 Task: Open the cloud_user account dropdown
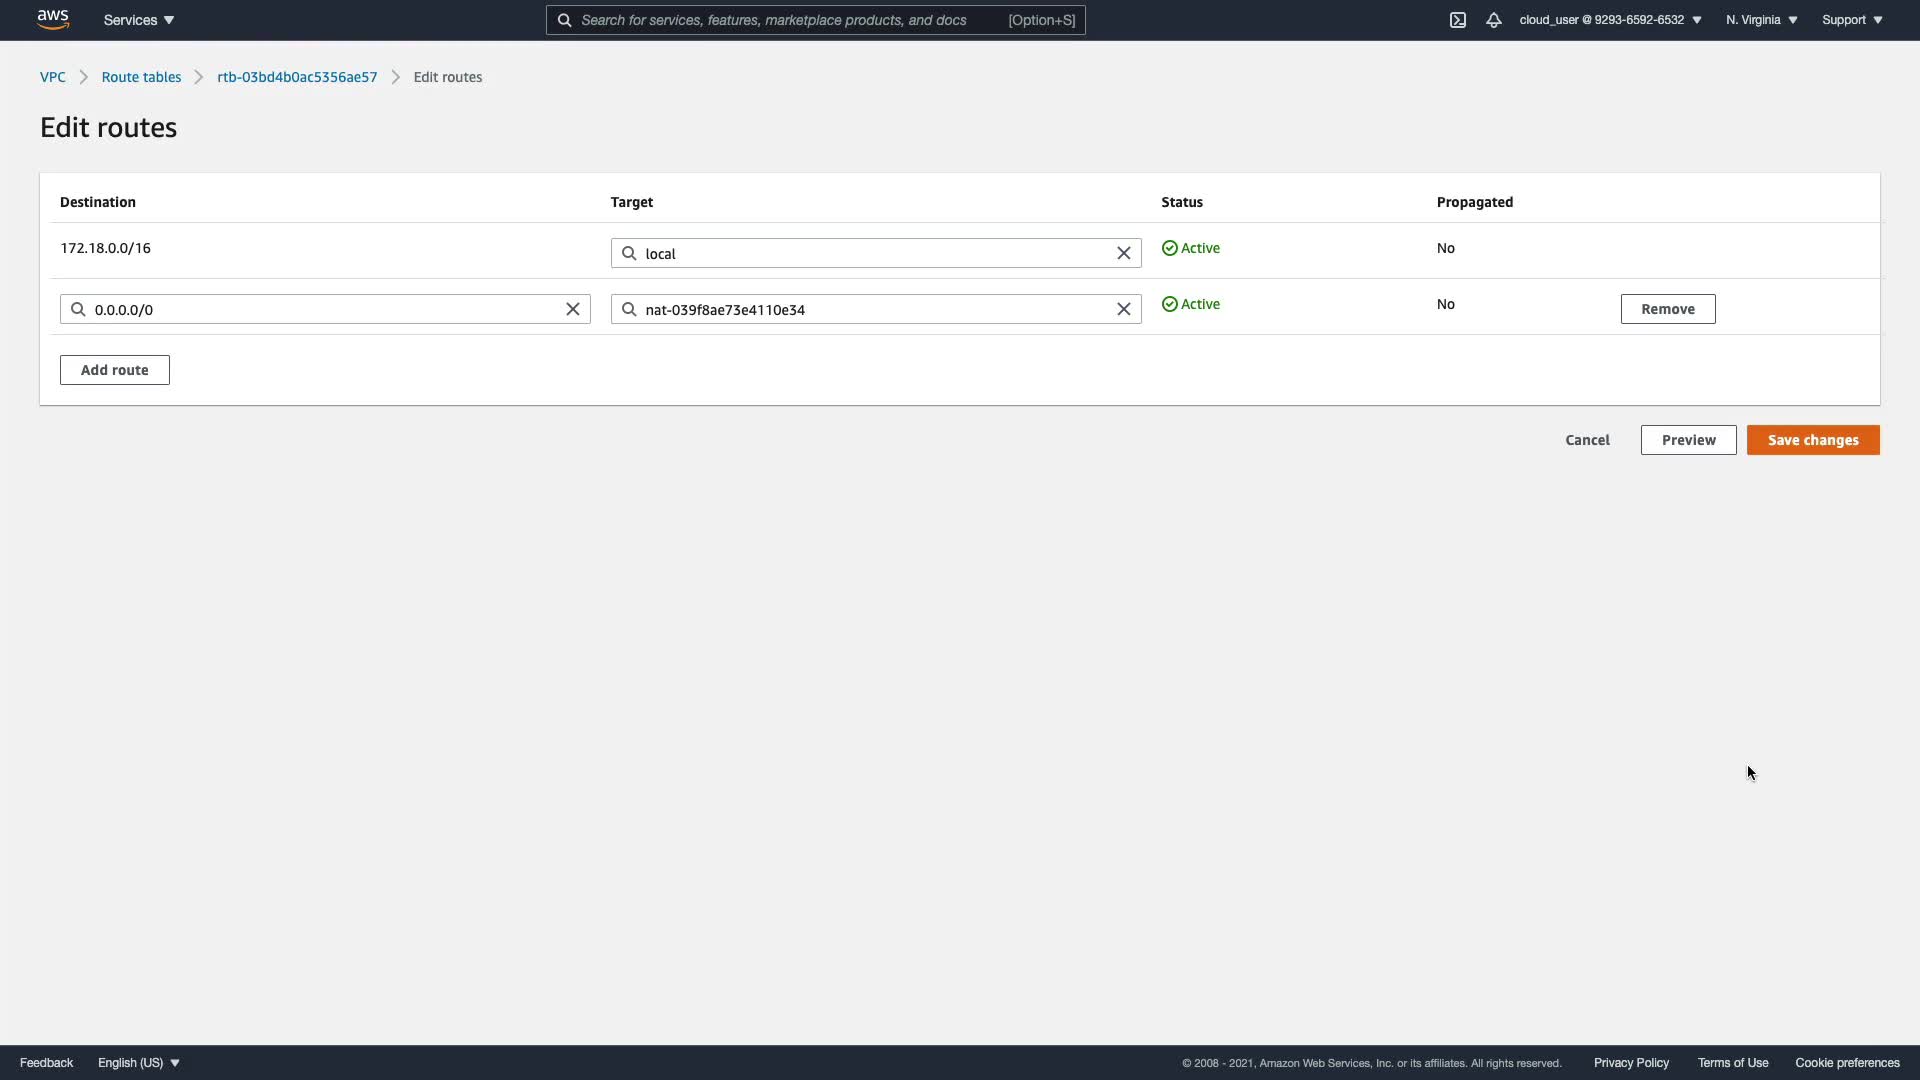pyautogui.click(x=1610, y=20)
